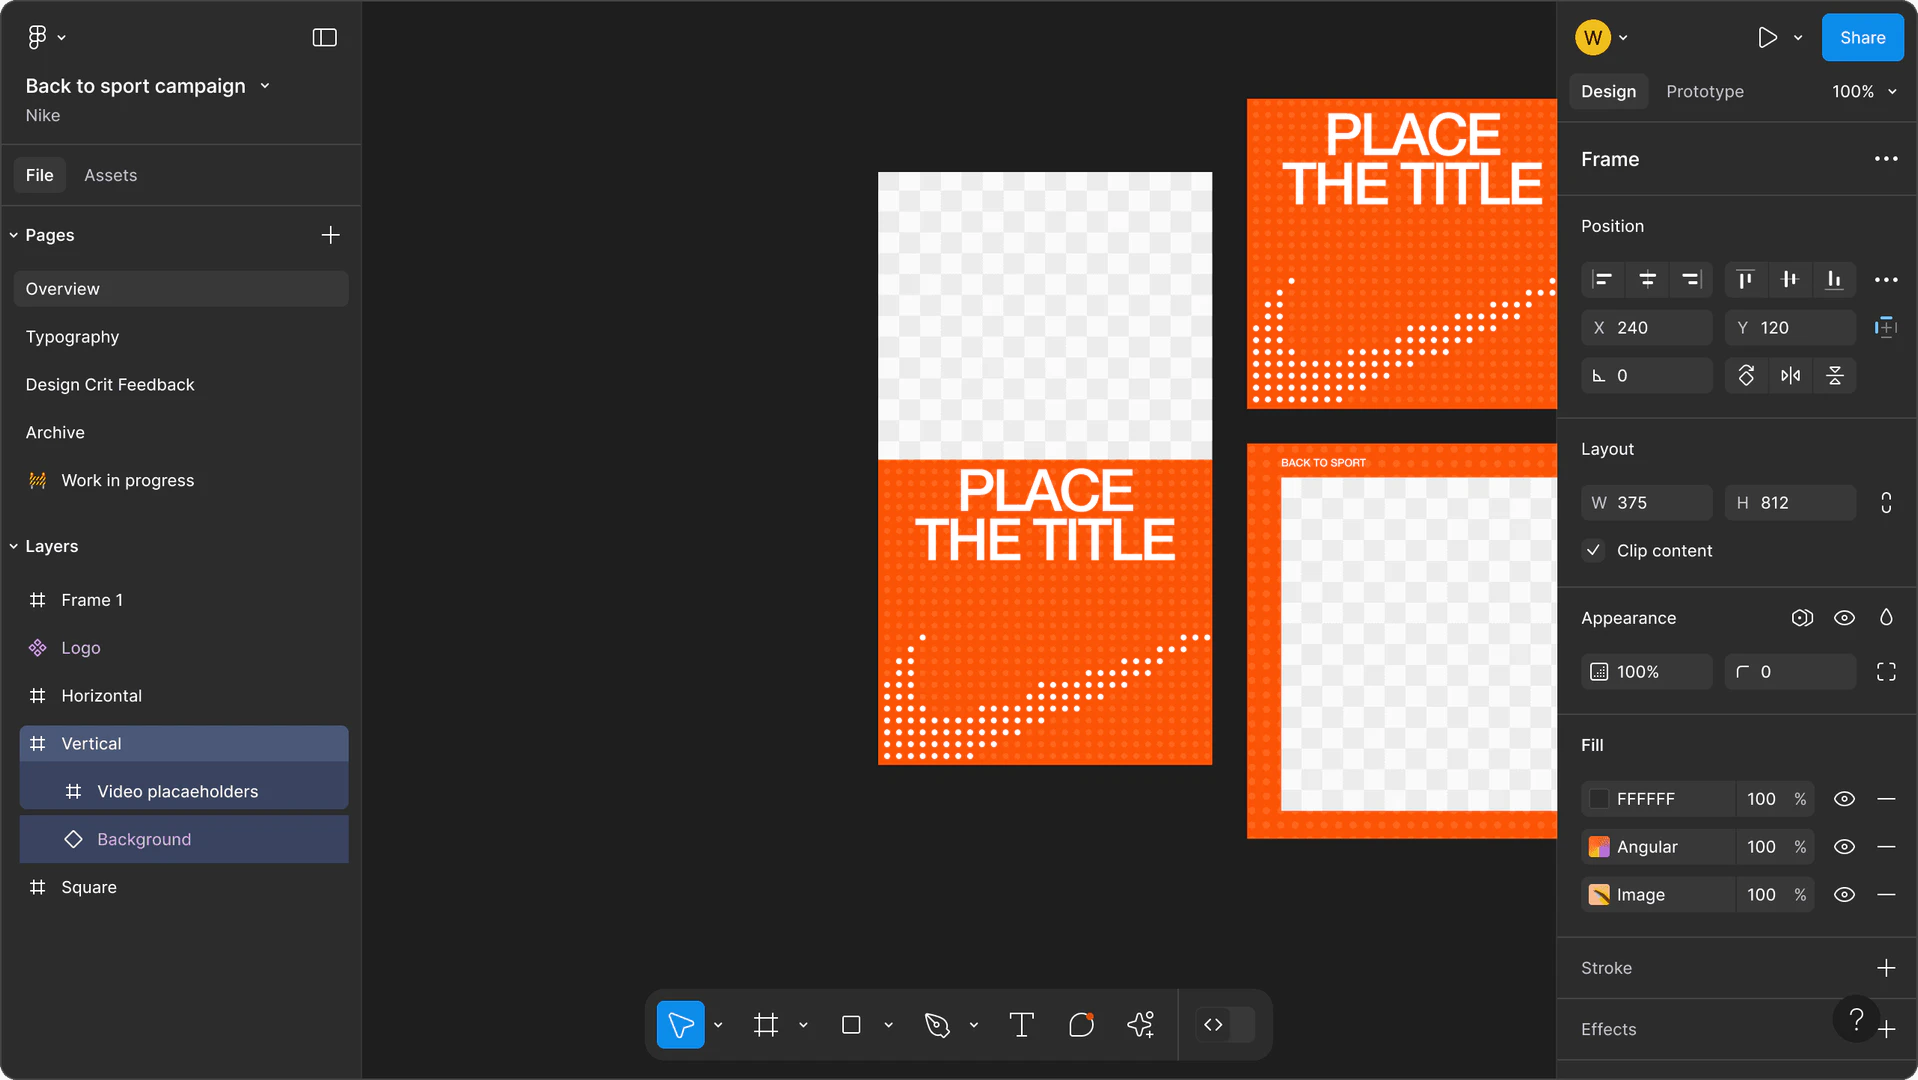Viewport: 1918px width, 1080px height.
Task: Select the Text tool
Action: [x=1021, y=1025]
